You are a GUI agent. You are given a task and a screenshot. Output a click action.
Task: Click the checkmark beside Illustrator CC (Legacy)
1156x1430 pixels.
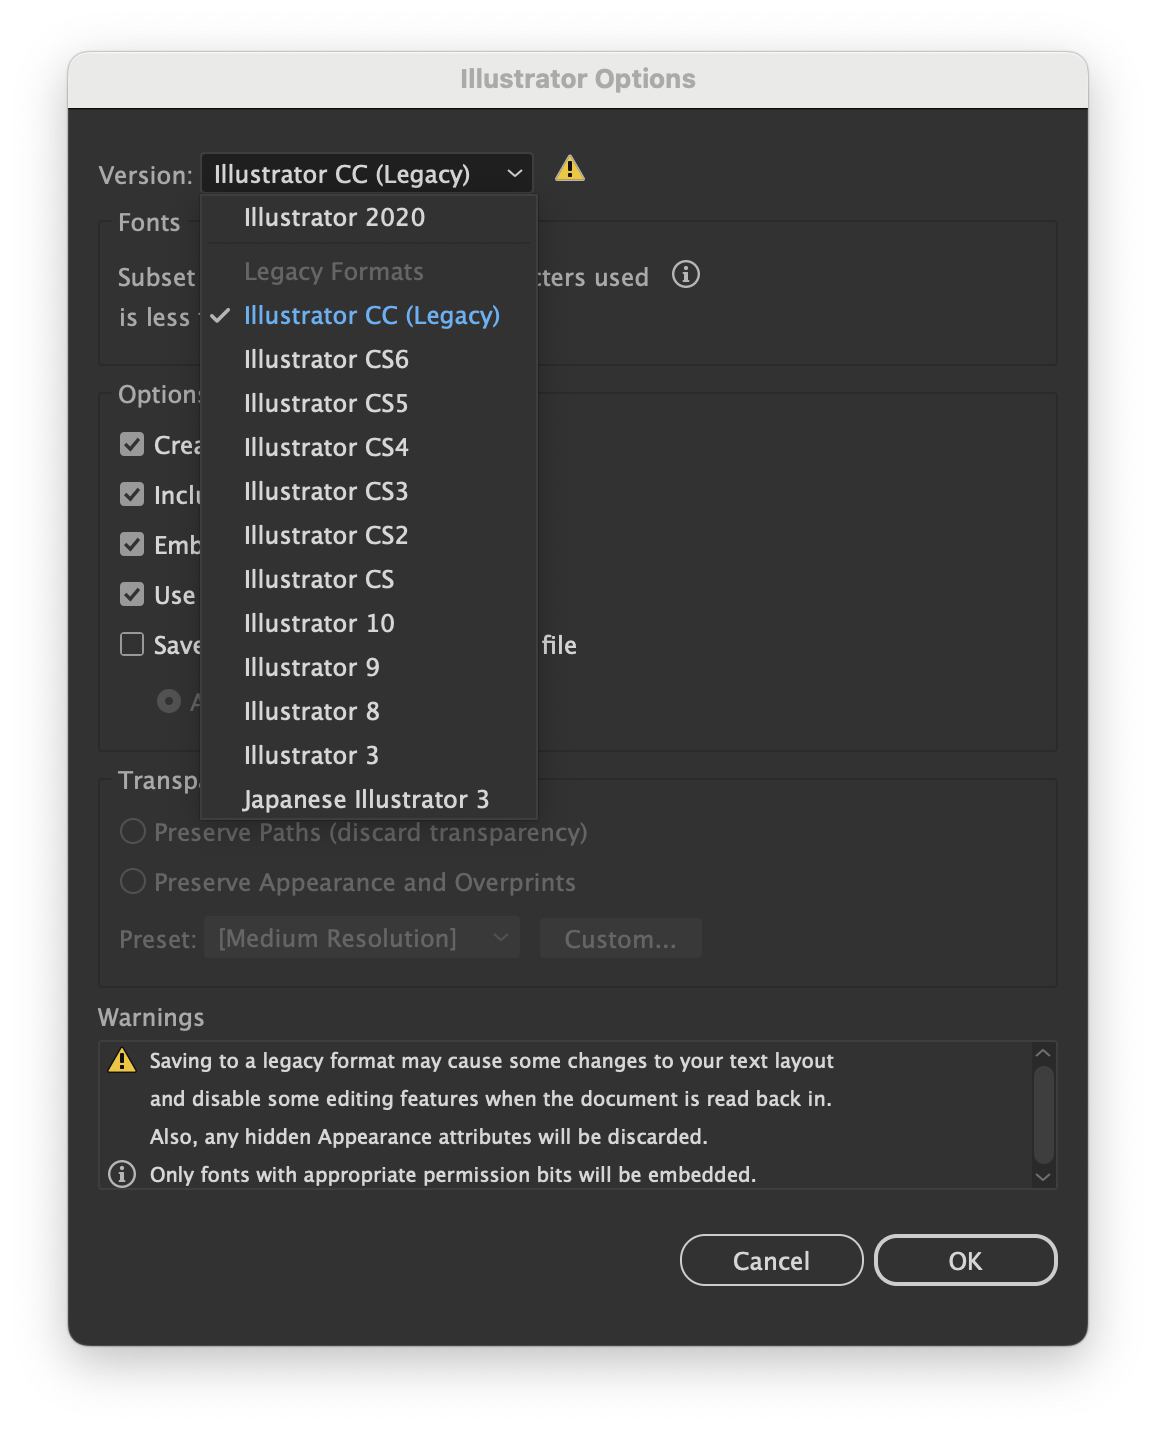(x=221, y=315)
